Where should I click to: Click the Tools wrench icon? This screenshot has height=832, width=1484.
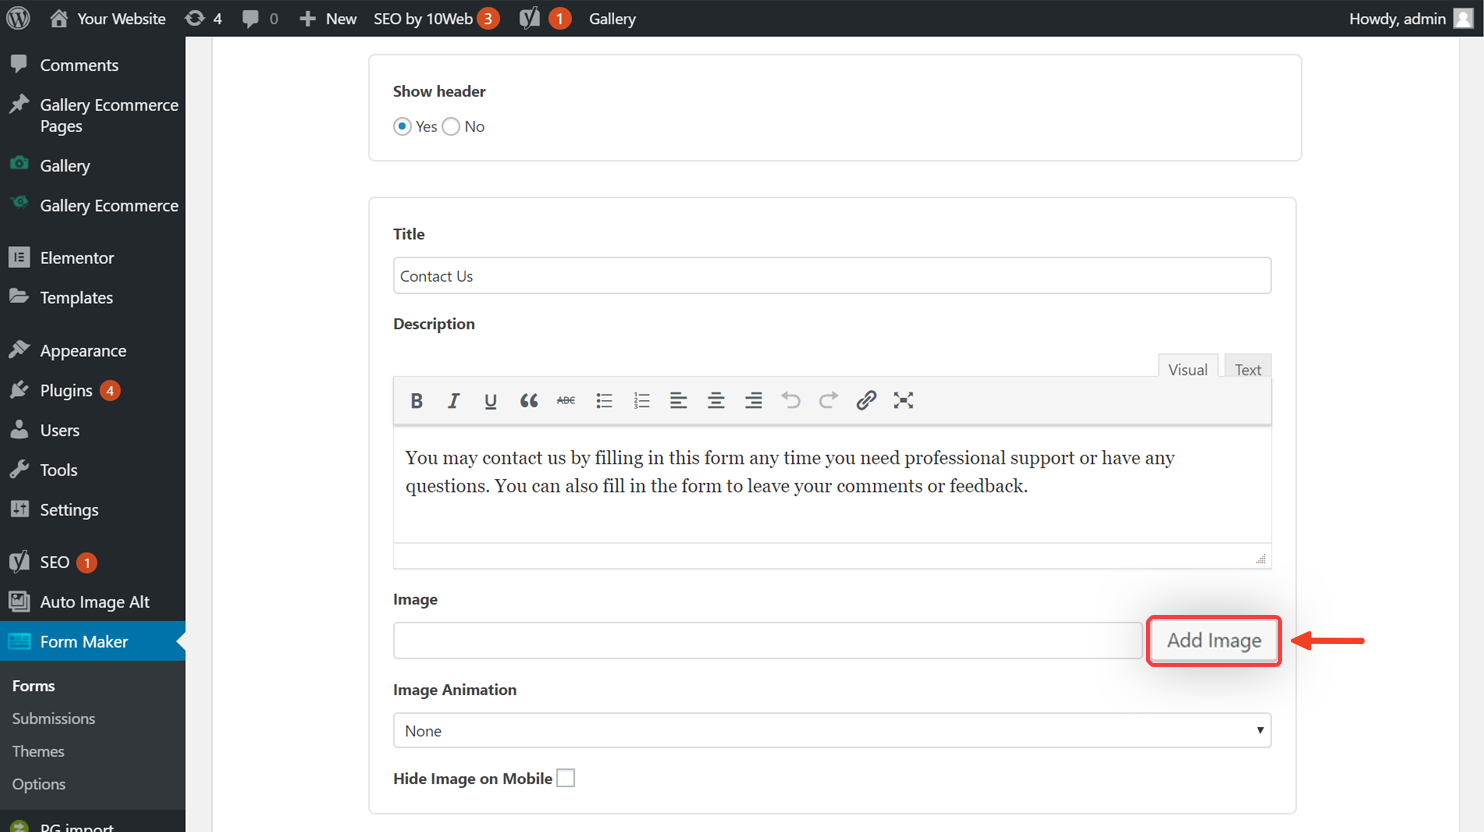[19, 469]
